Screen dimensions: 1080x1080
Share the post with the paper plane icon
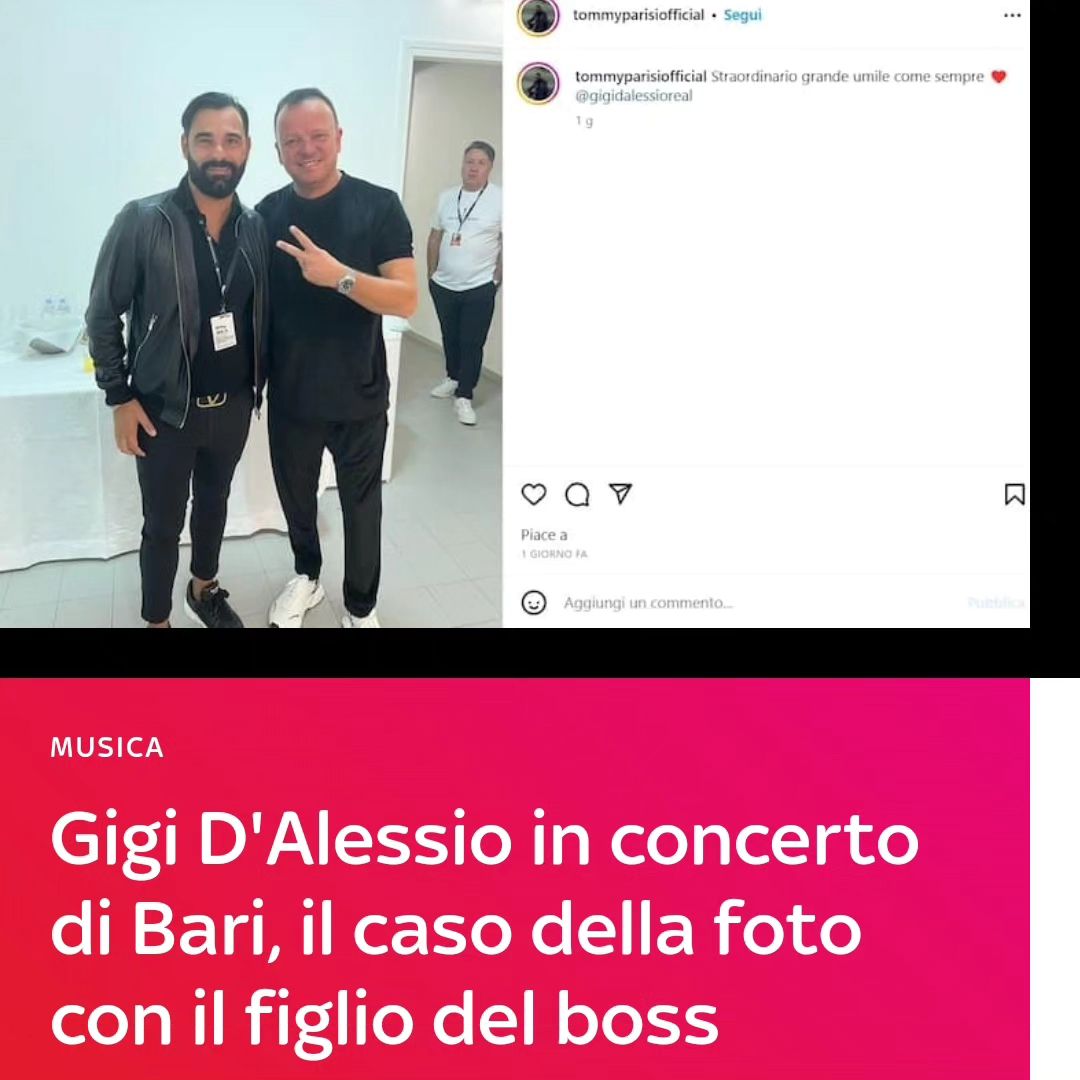(x=620, y=493)
